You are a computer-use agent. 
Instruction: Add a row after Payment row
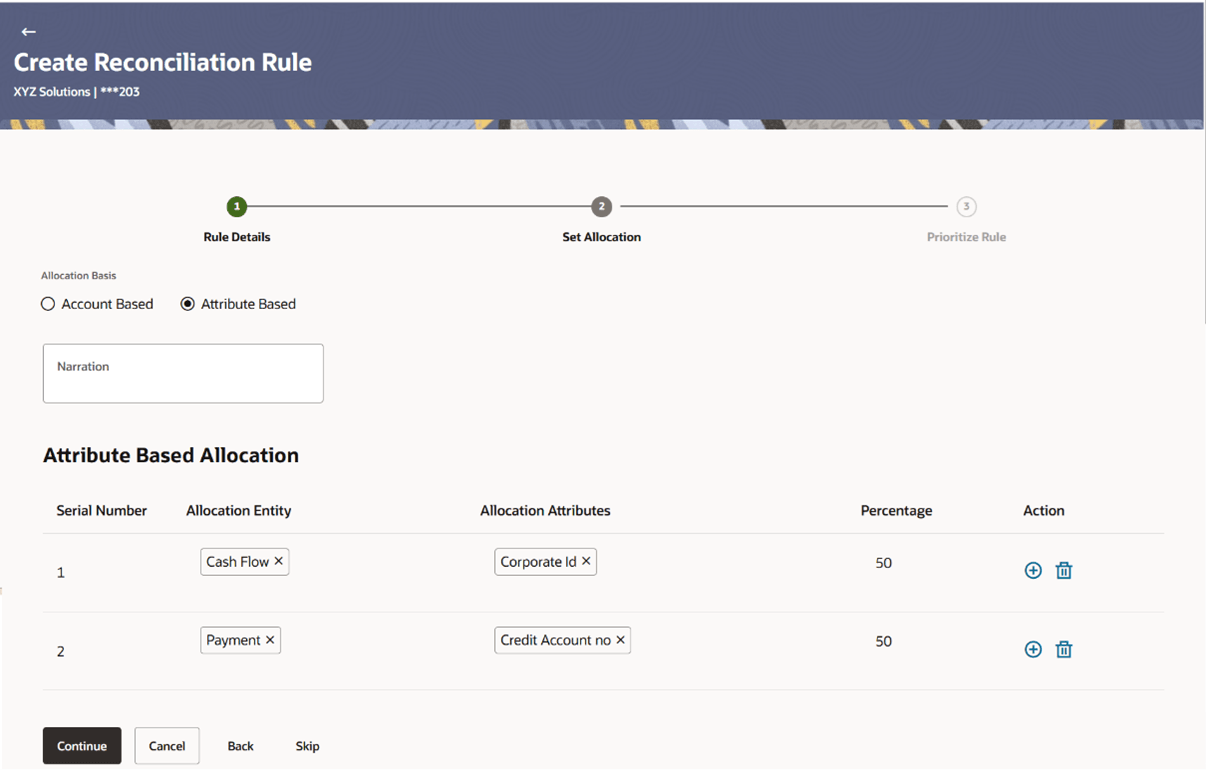(1033, 649)
